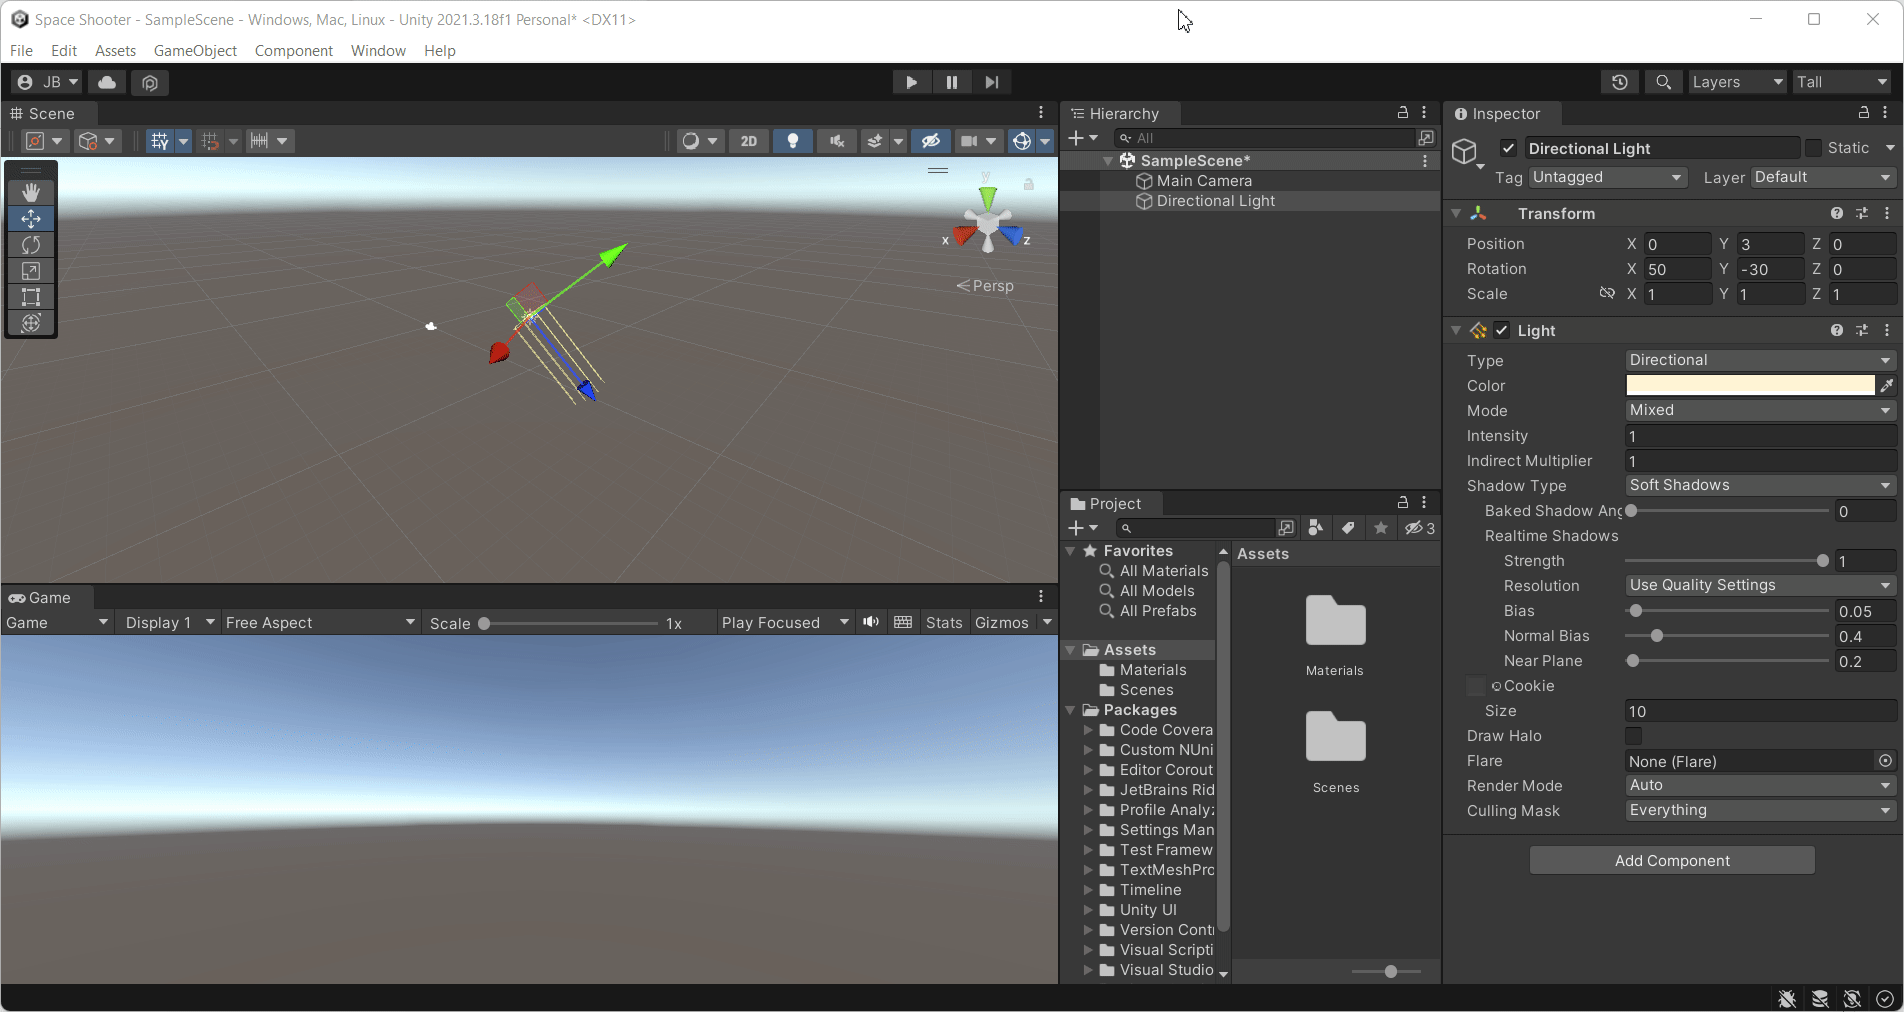Click the Step frame button
This screenshot has height=1012, width=1904.
coord(991,82)
